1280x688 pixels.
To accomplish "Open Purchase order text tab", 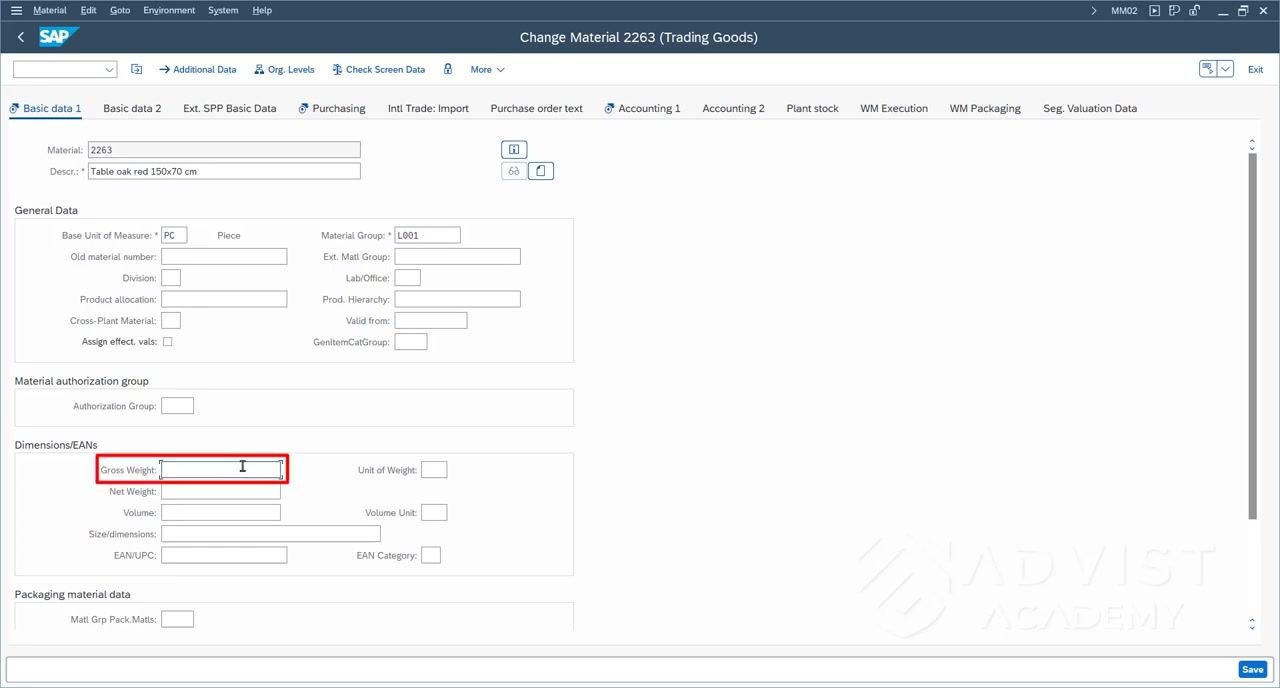I will 536,108.
